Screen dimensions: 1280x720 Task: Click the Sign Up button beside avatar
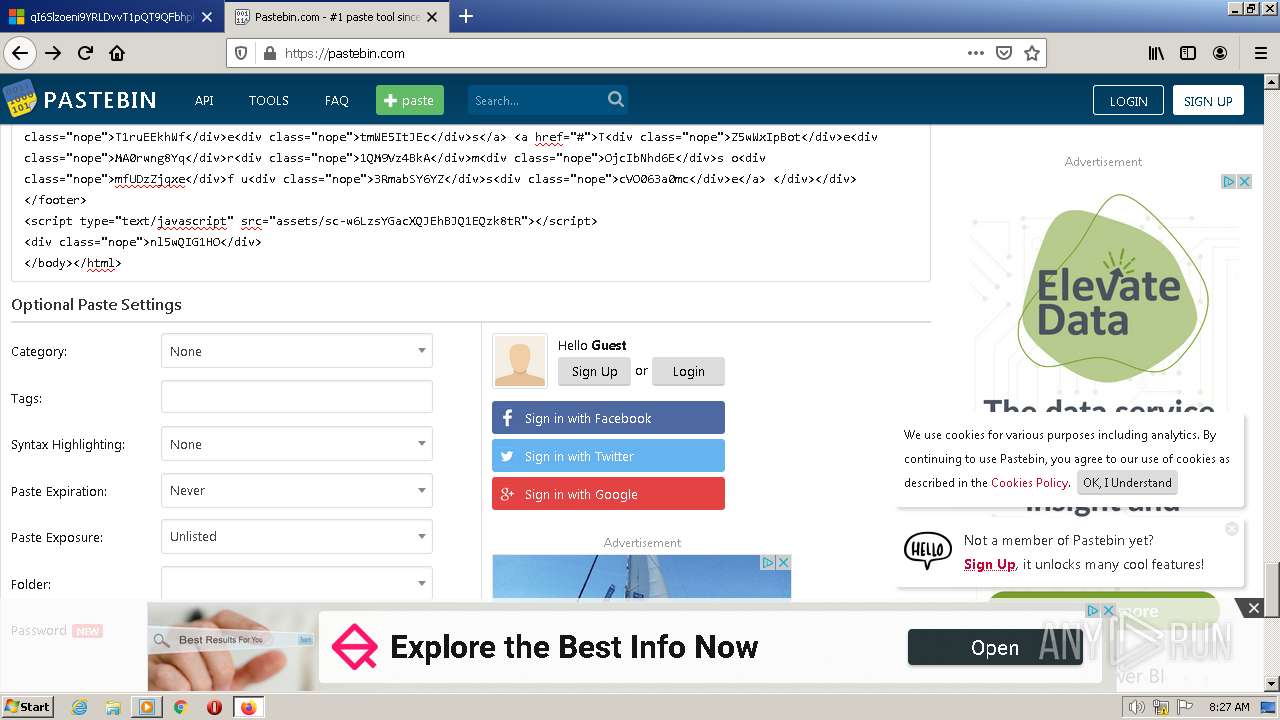[594, 371]
